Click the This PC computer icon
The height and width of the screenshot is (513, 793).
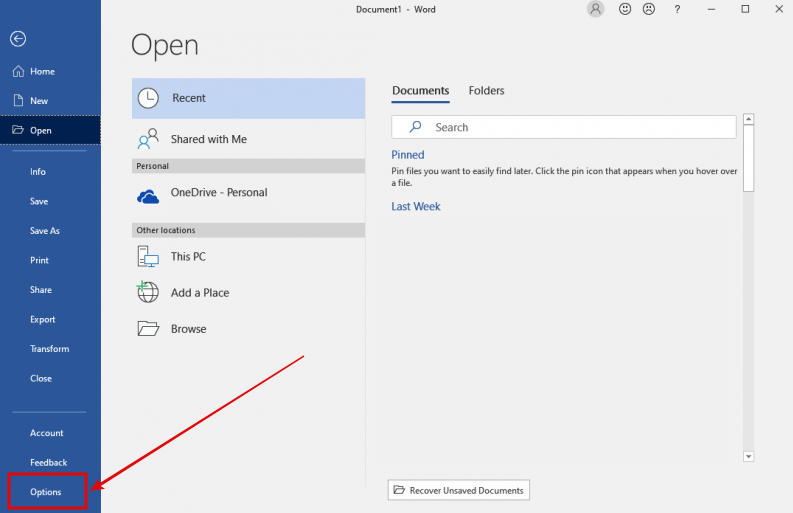click(x=148, y=256)
